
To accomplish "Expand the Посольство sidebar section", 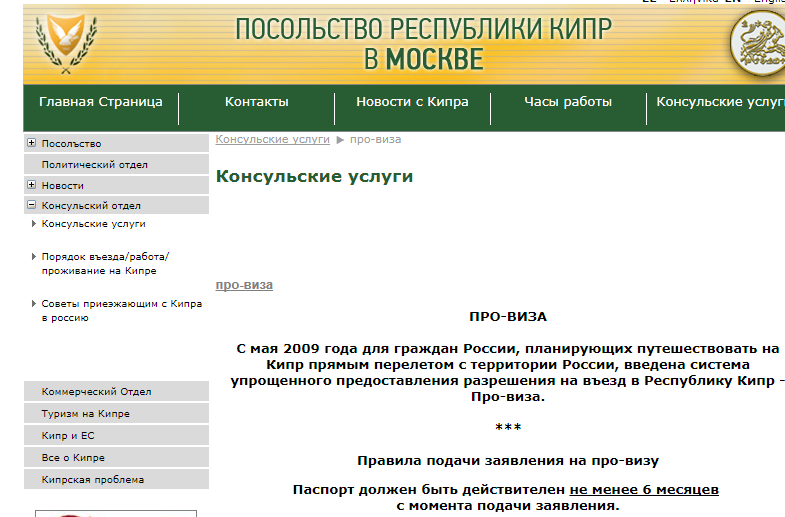I will [x=32, y=143].
